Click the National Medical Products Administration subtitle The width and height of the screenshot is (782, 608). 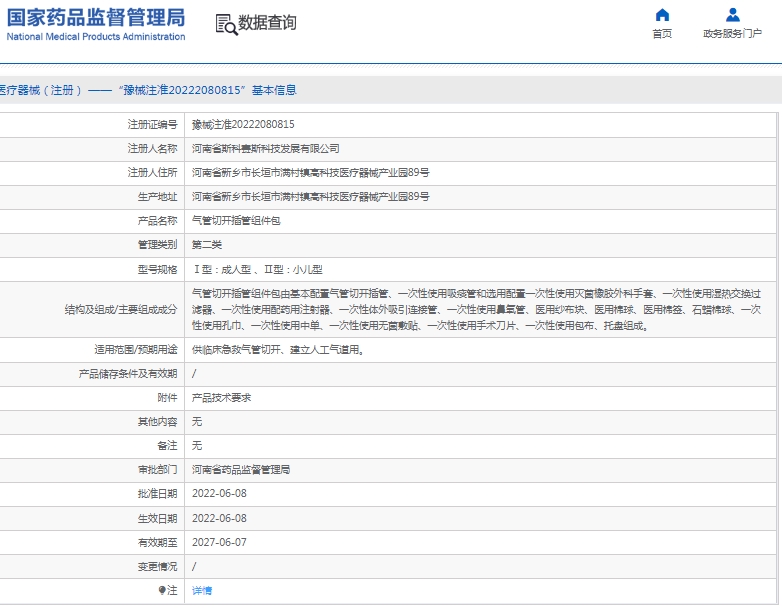pos(96,36)
